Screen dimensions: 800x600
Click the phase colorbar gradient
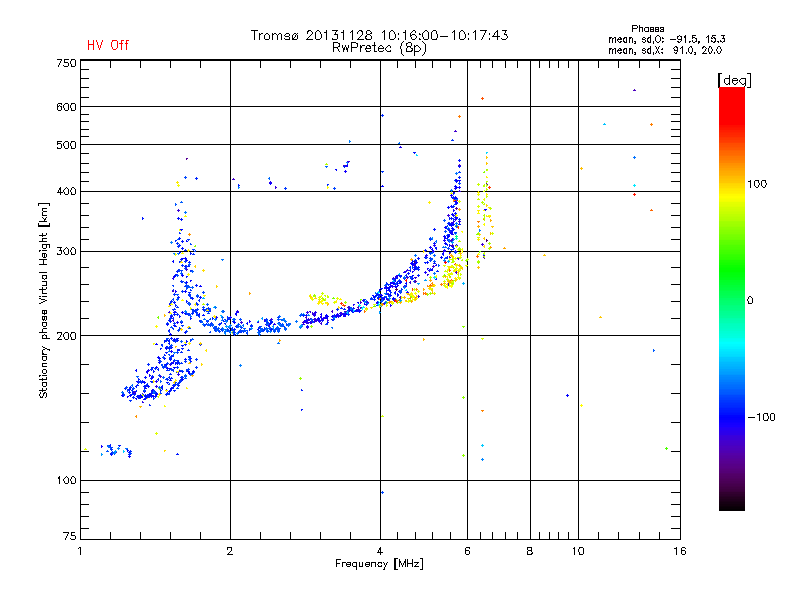pos(732,298)
